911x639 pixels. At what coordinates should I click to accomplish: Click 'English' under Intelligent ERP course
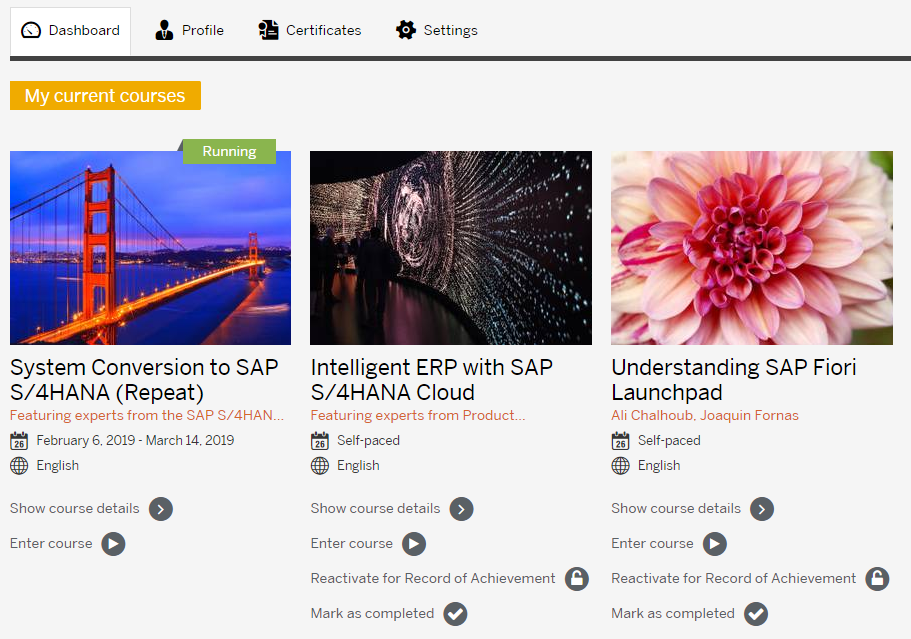click(x=358, y=465)
